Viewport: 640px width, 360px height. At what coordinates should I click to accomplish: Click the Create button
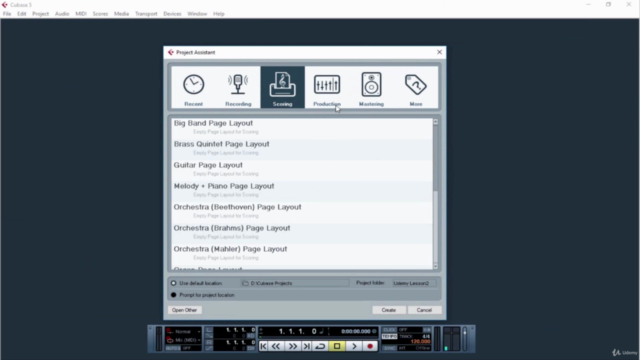(x=389, y=310)
